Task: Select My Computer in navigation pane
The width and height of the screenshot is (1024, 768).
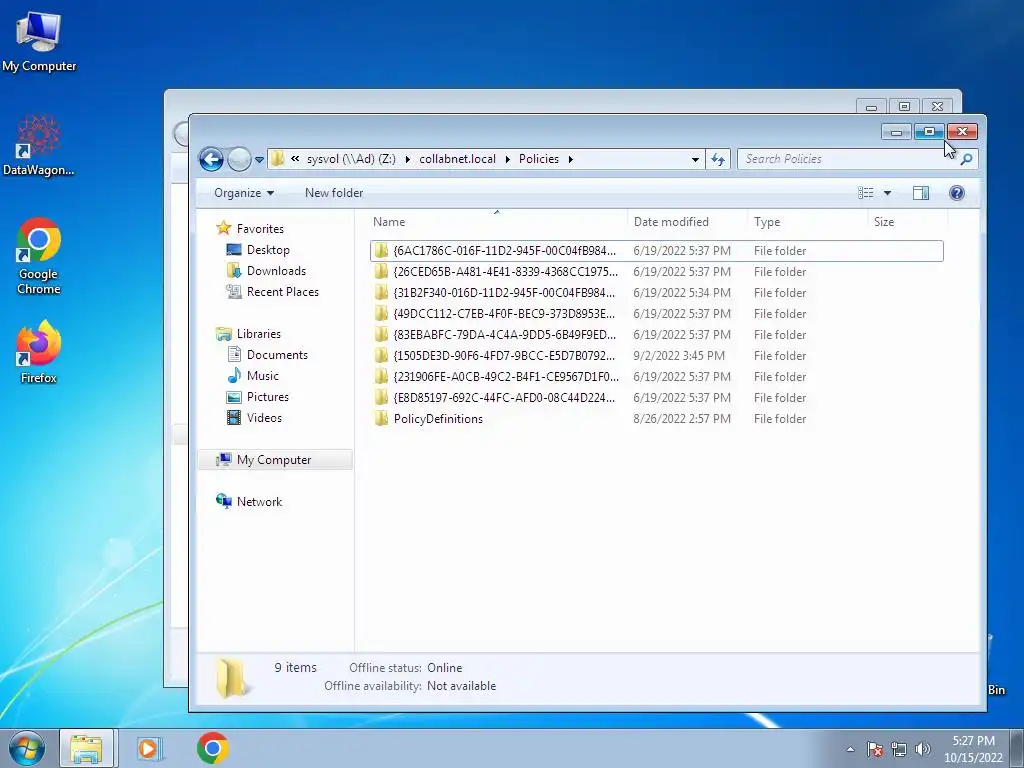Action: 274,460
